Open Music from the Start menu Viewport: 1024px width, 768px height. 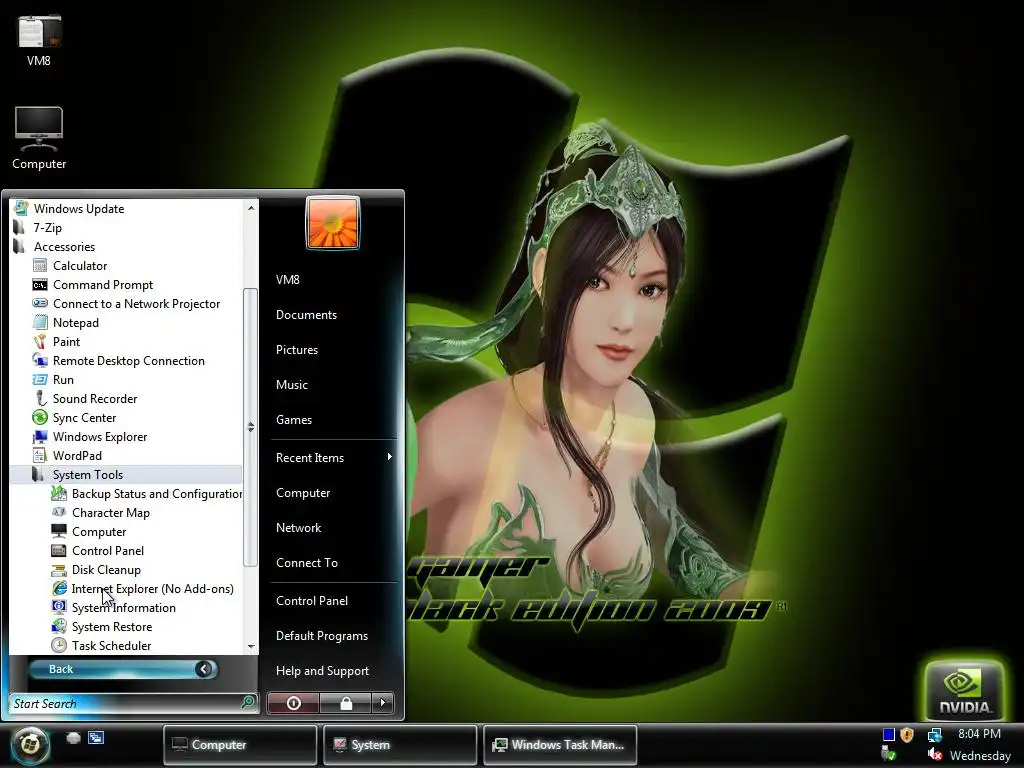(291, 385)
